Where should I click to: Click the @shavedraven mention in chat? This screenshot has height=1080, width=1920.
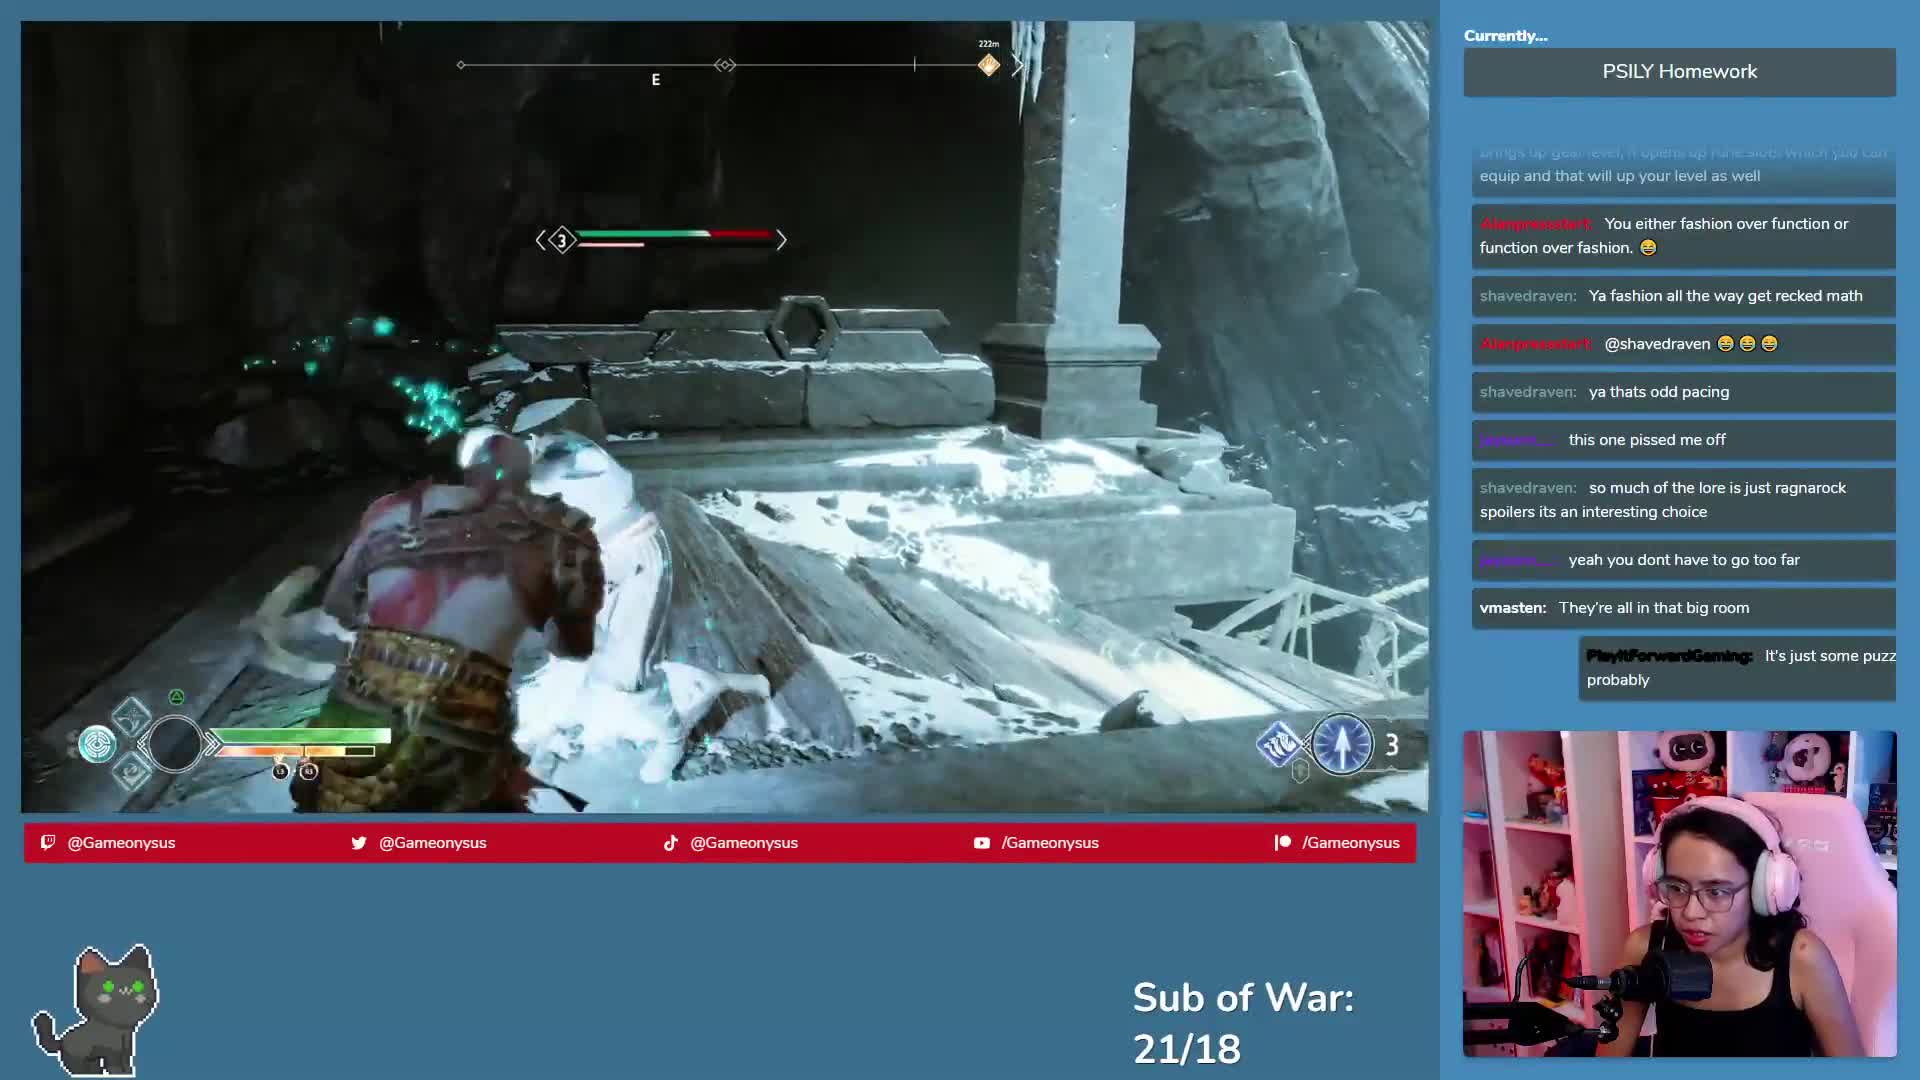pos(1657,344)
